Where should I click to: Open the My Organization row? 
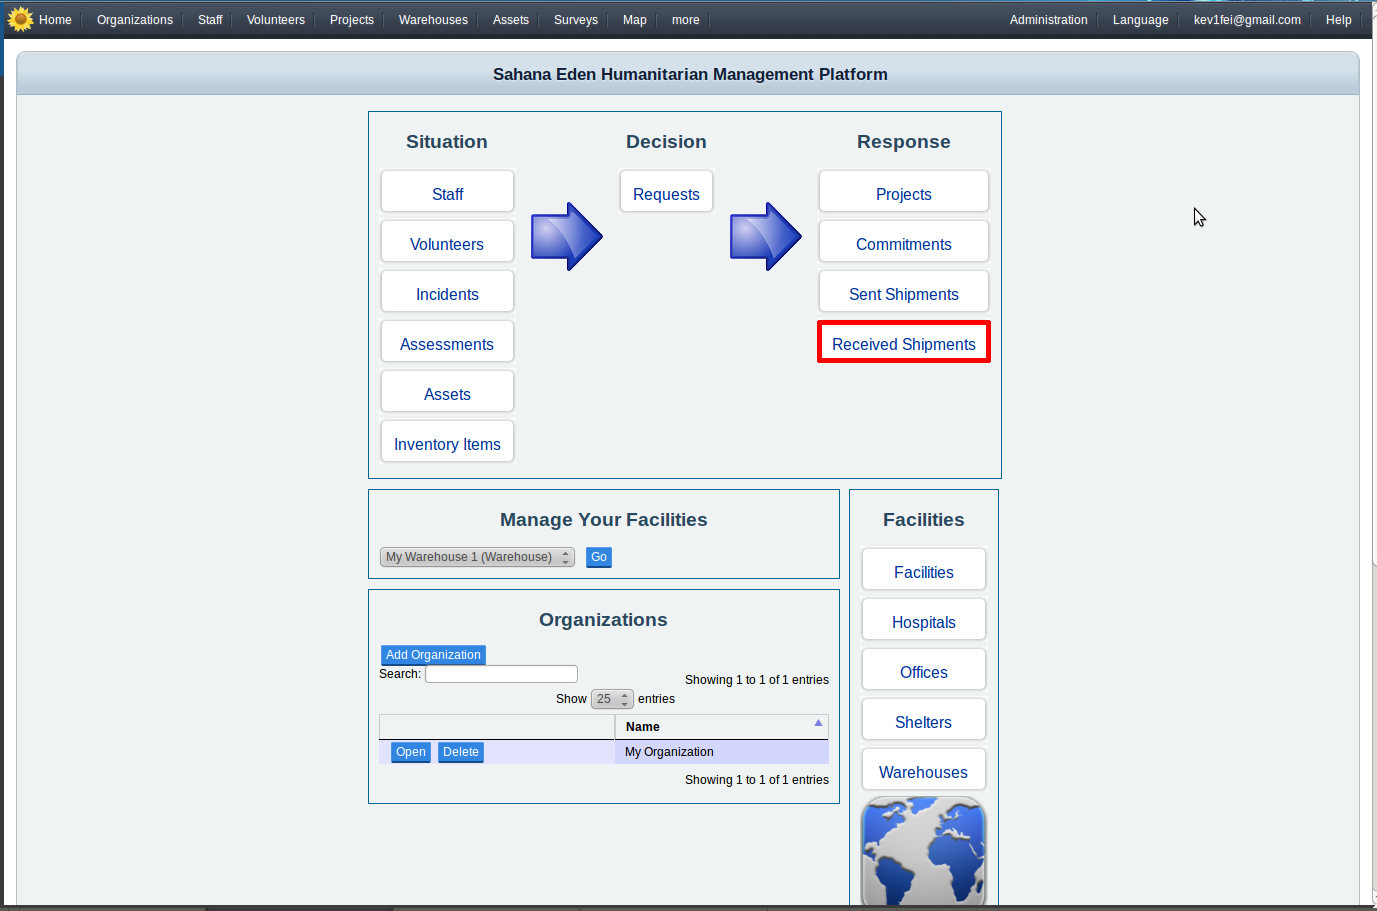click(410, 752)
